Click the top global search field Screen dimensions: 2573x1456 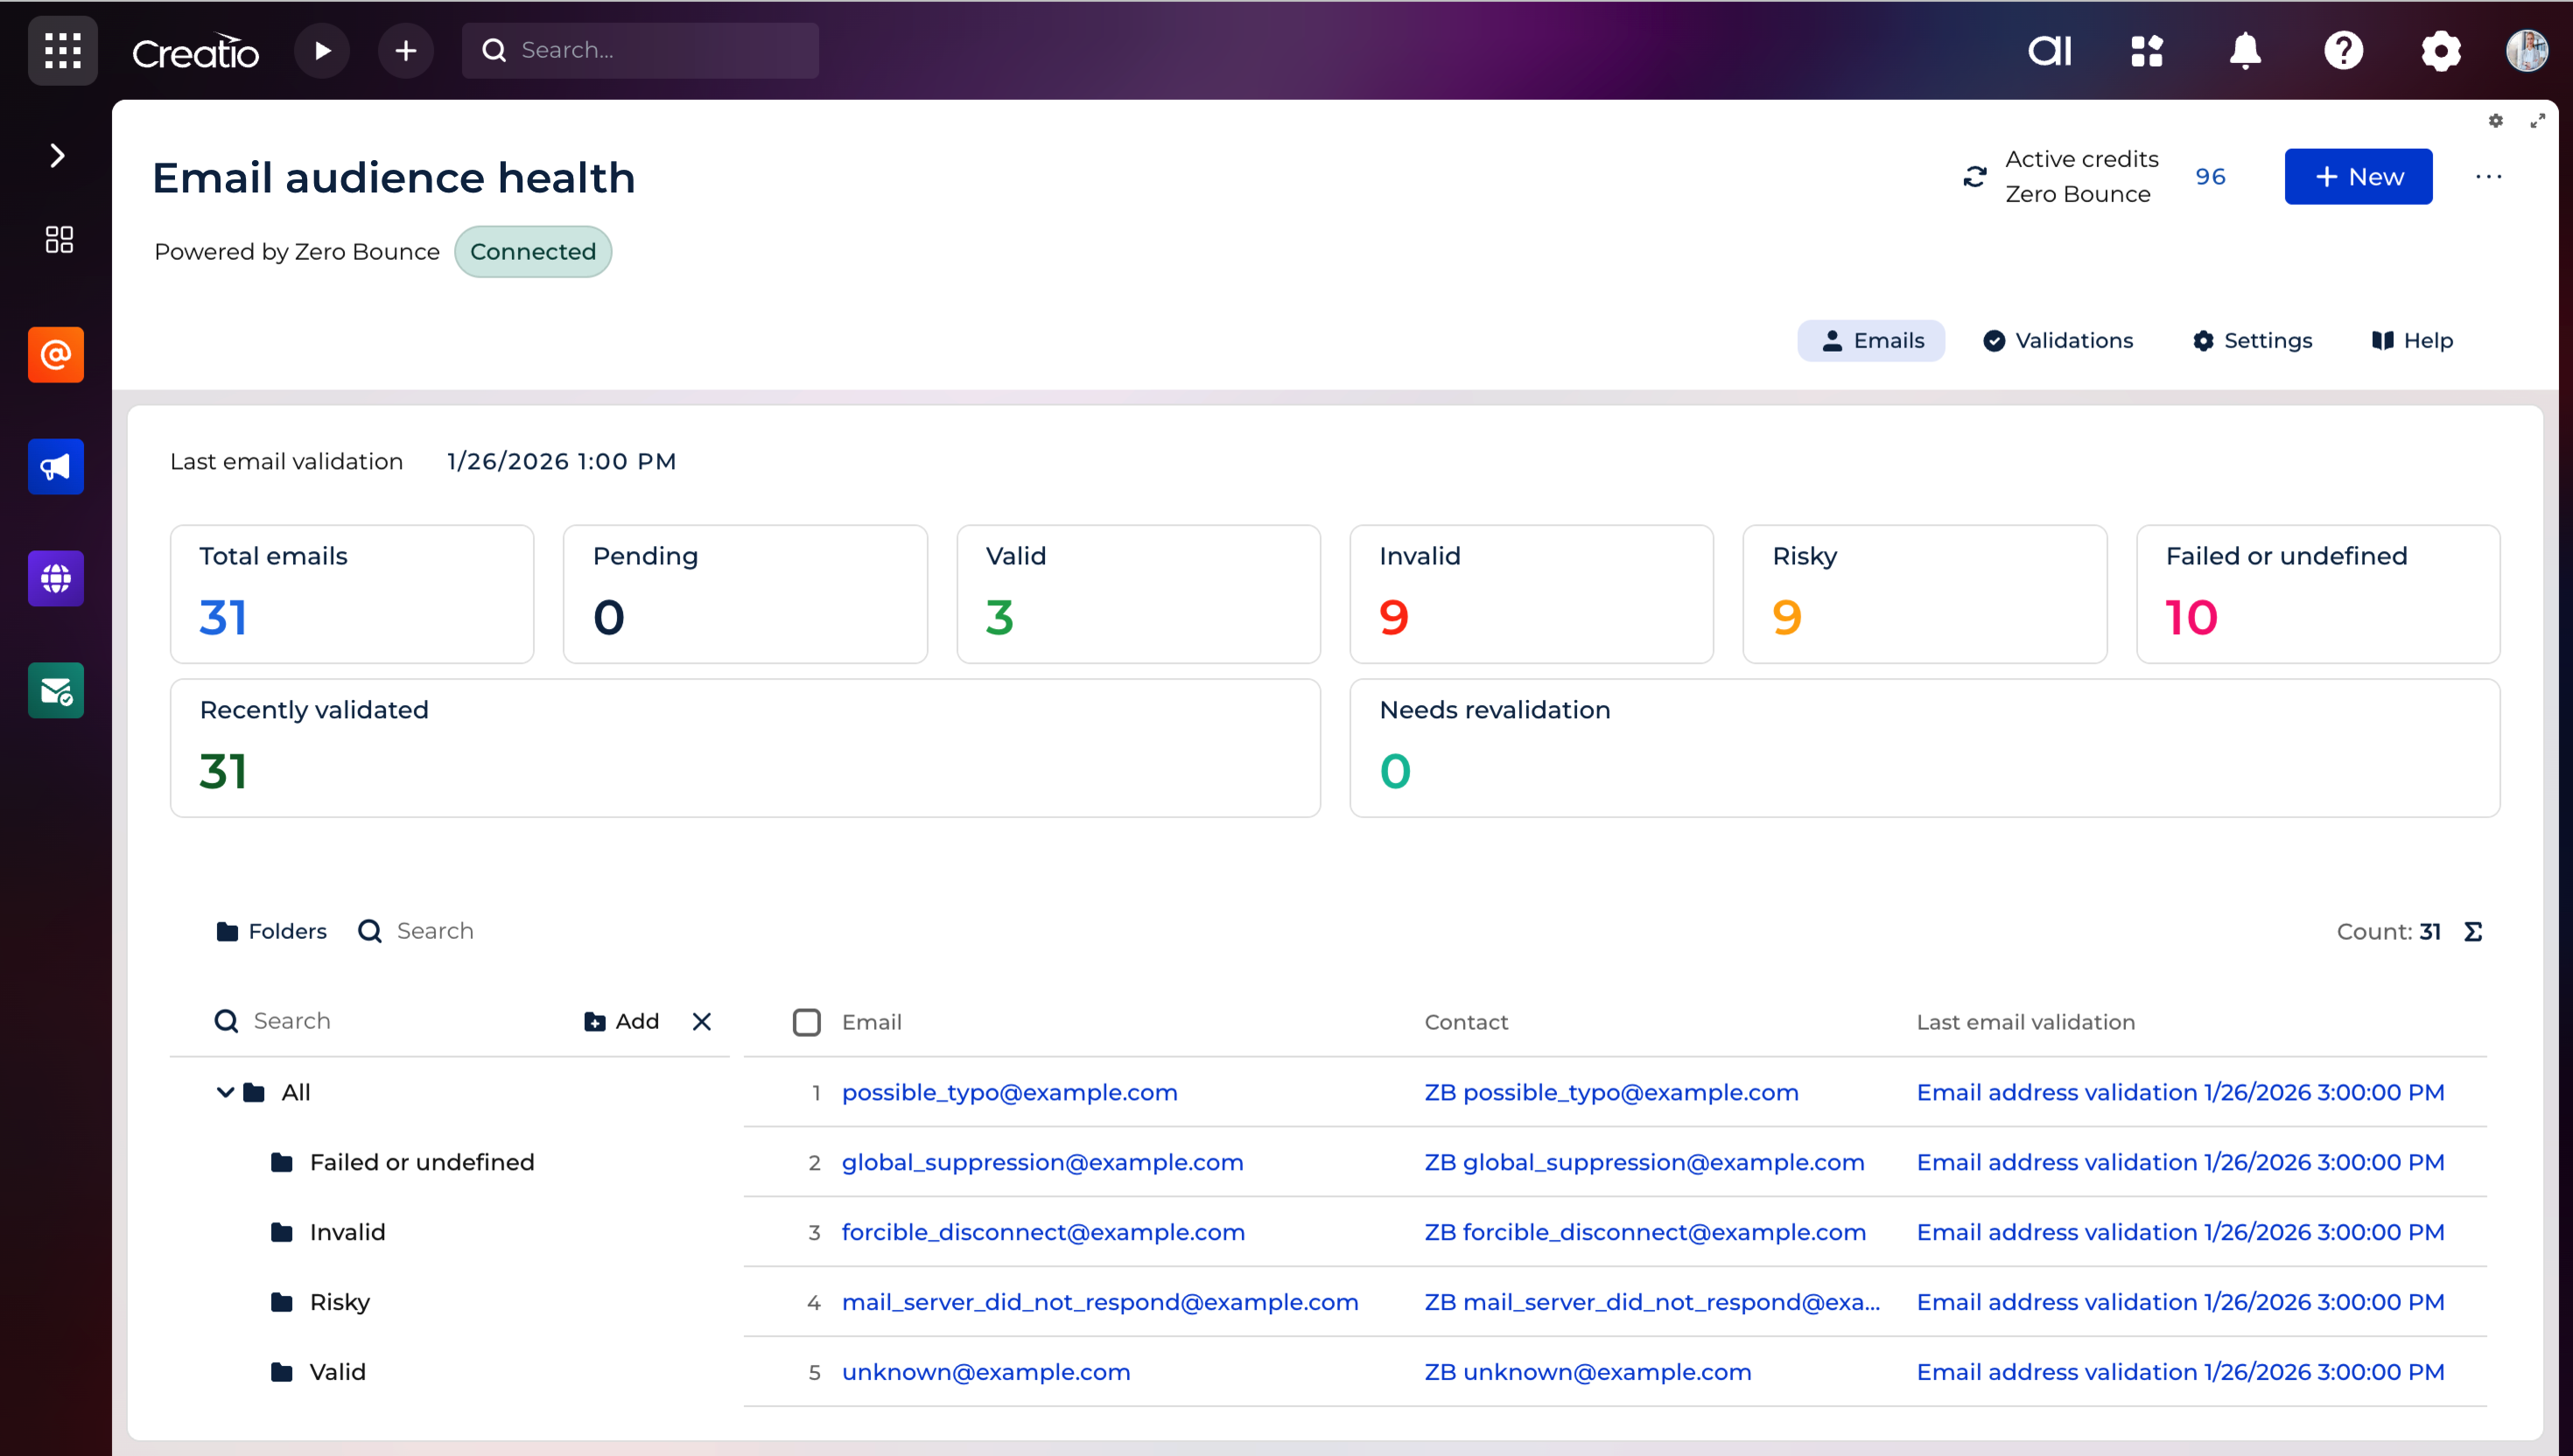660,50
